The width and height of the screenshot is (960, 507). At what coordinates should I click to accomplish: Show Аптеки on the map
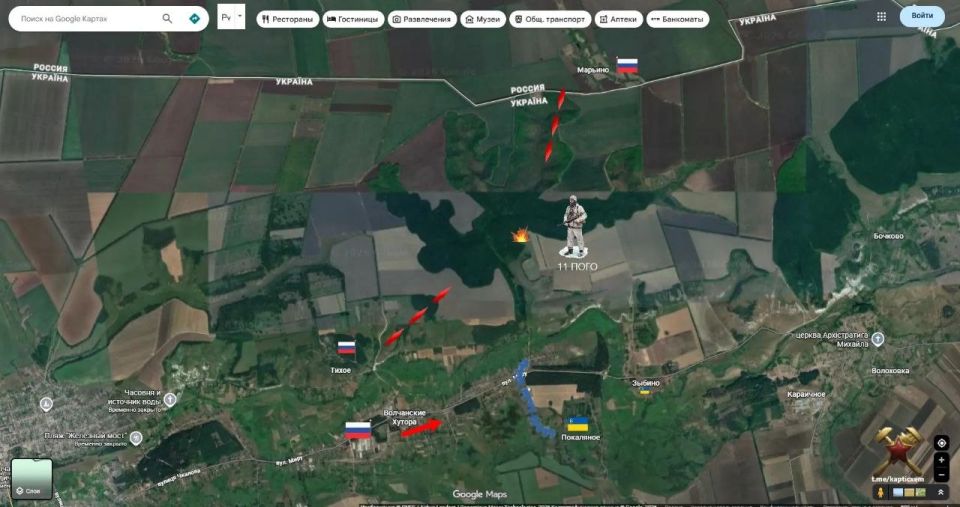[619, 19]
